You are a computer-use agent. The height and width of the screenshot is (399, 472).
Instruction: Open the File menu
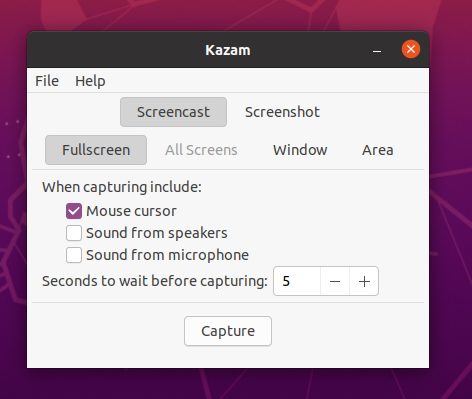pos(47,81)
